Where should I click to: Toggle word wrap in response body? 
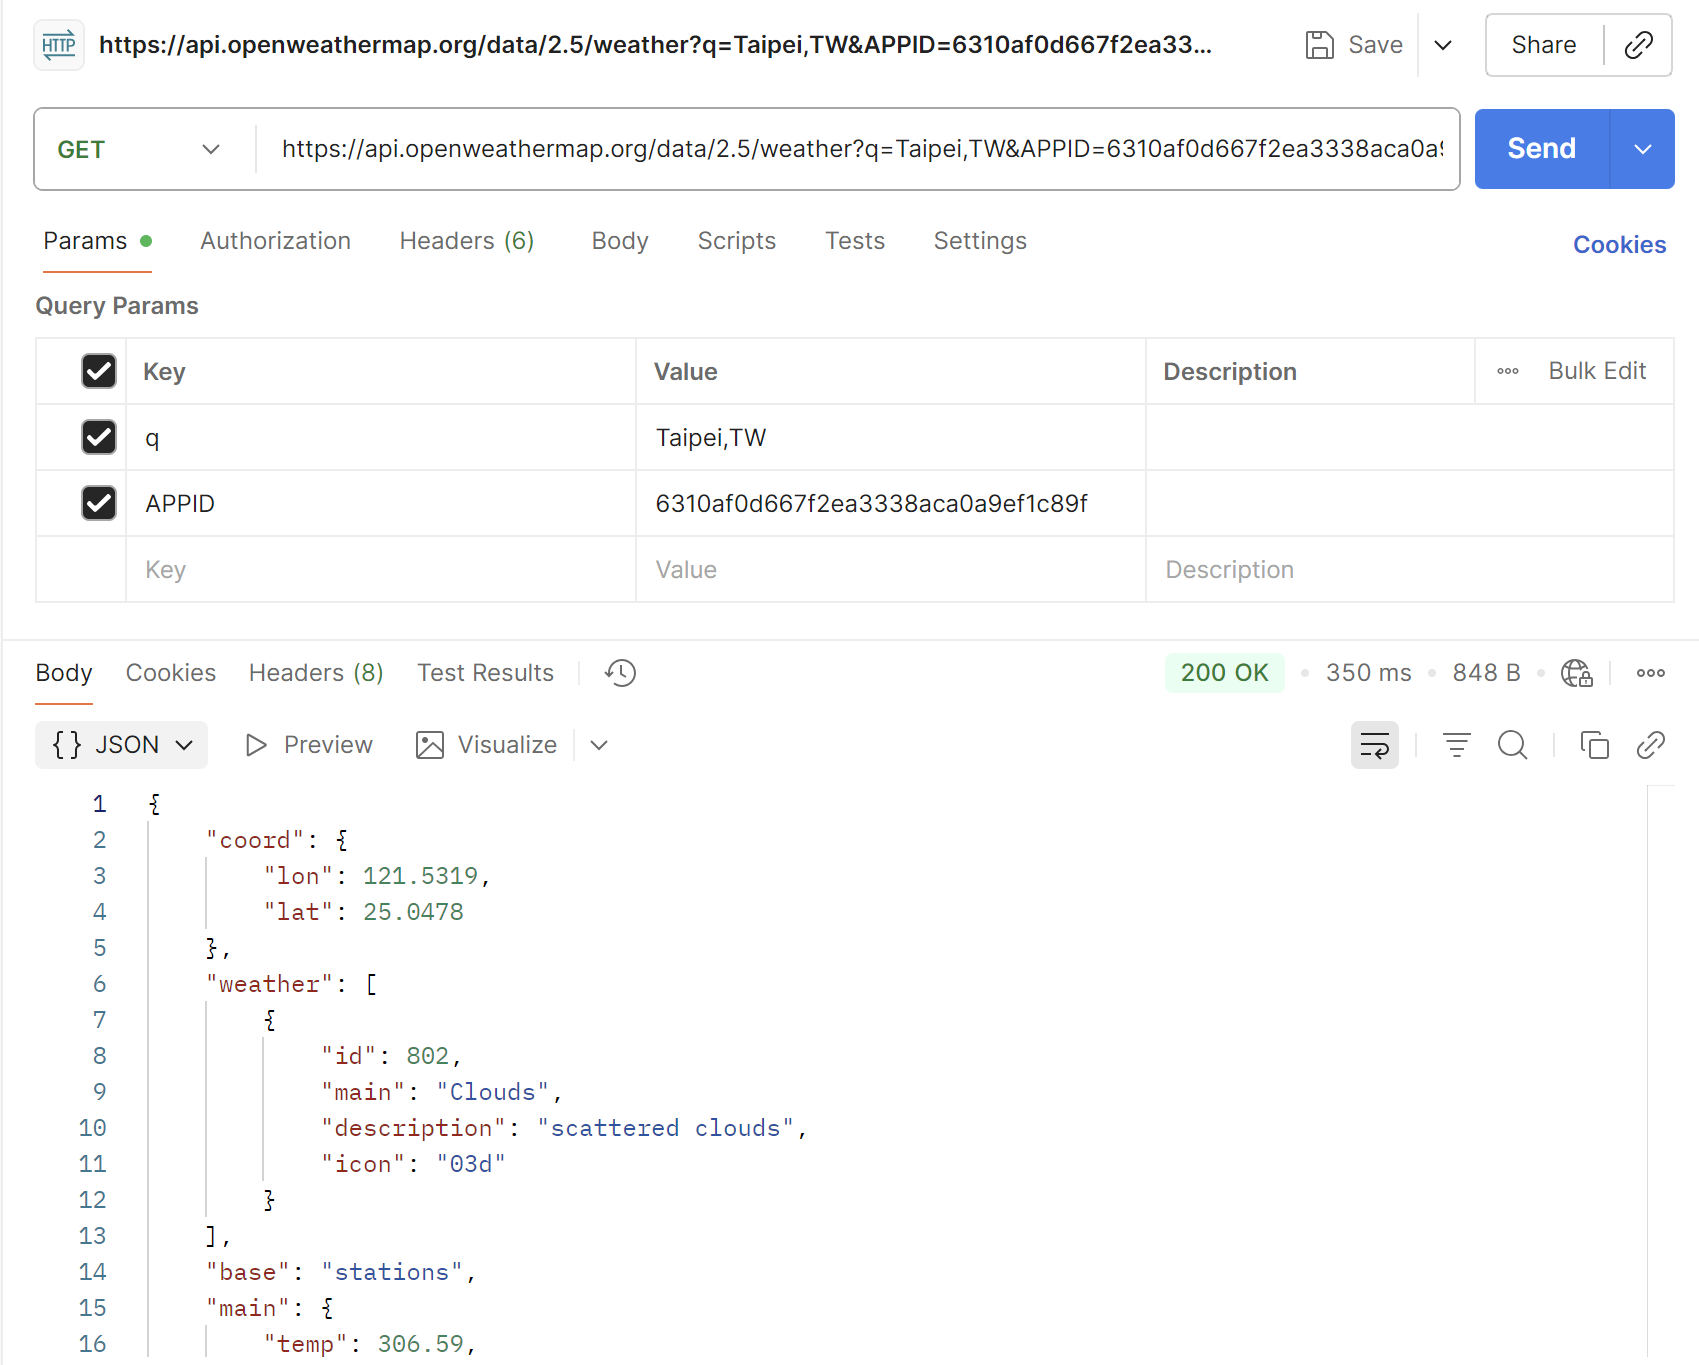click(1375, 745)
